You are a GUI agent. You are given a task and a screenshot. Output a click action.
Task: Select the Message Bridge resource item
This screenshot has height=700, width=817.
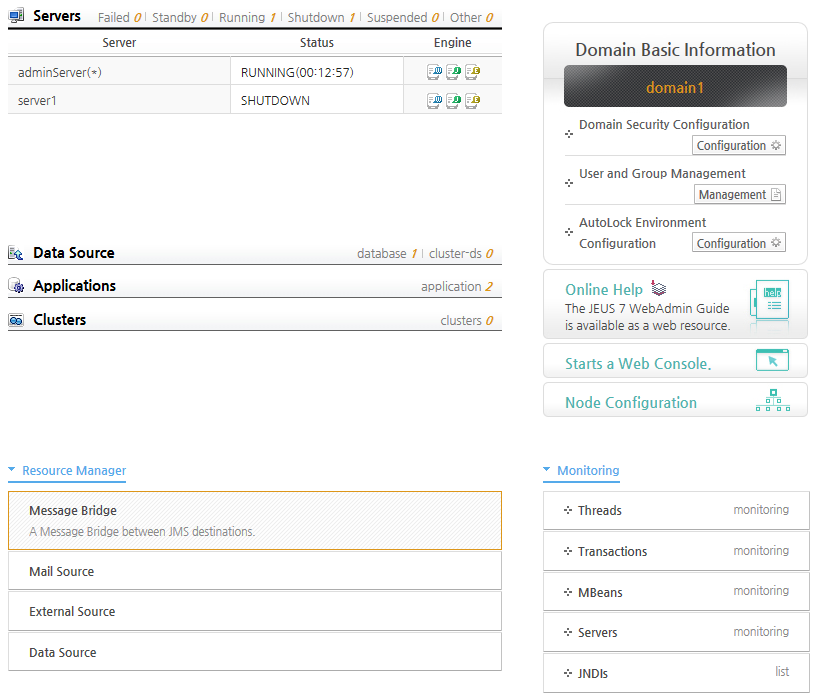coord(255,520)
